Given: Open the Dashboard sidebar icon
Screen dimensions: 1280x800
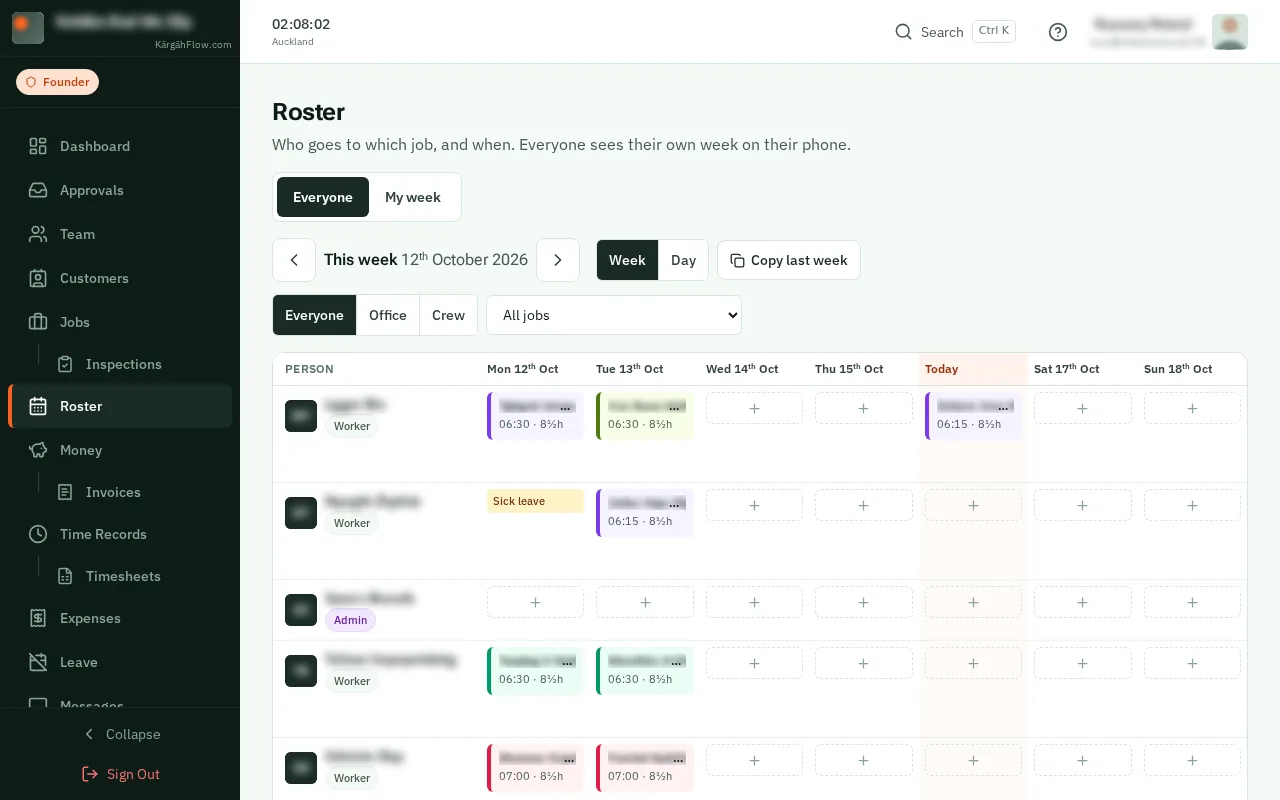Looking at the screenshot, I should [x=38, y=146].
